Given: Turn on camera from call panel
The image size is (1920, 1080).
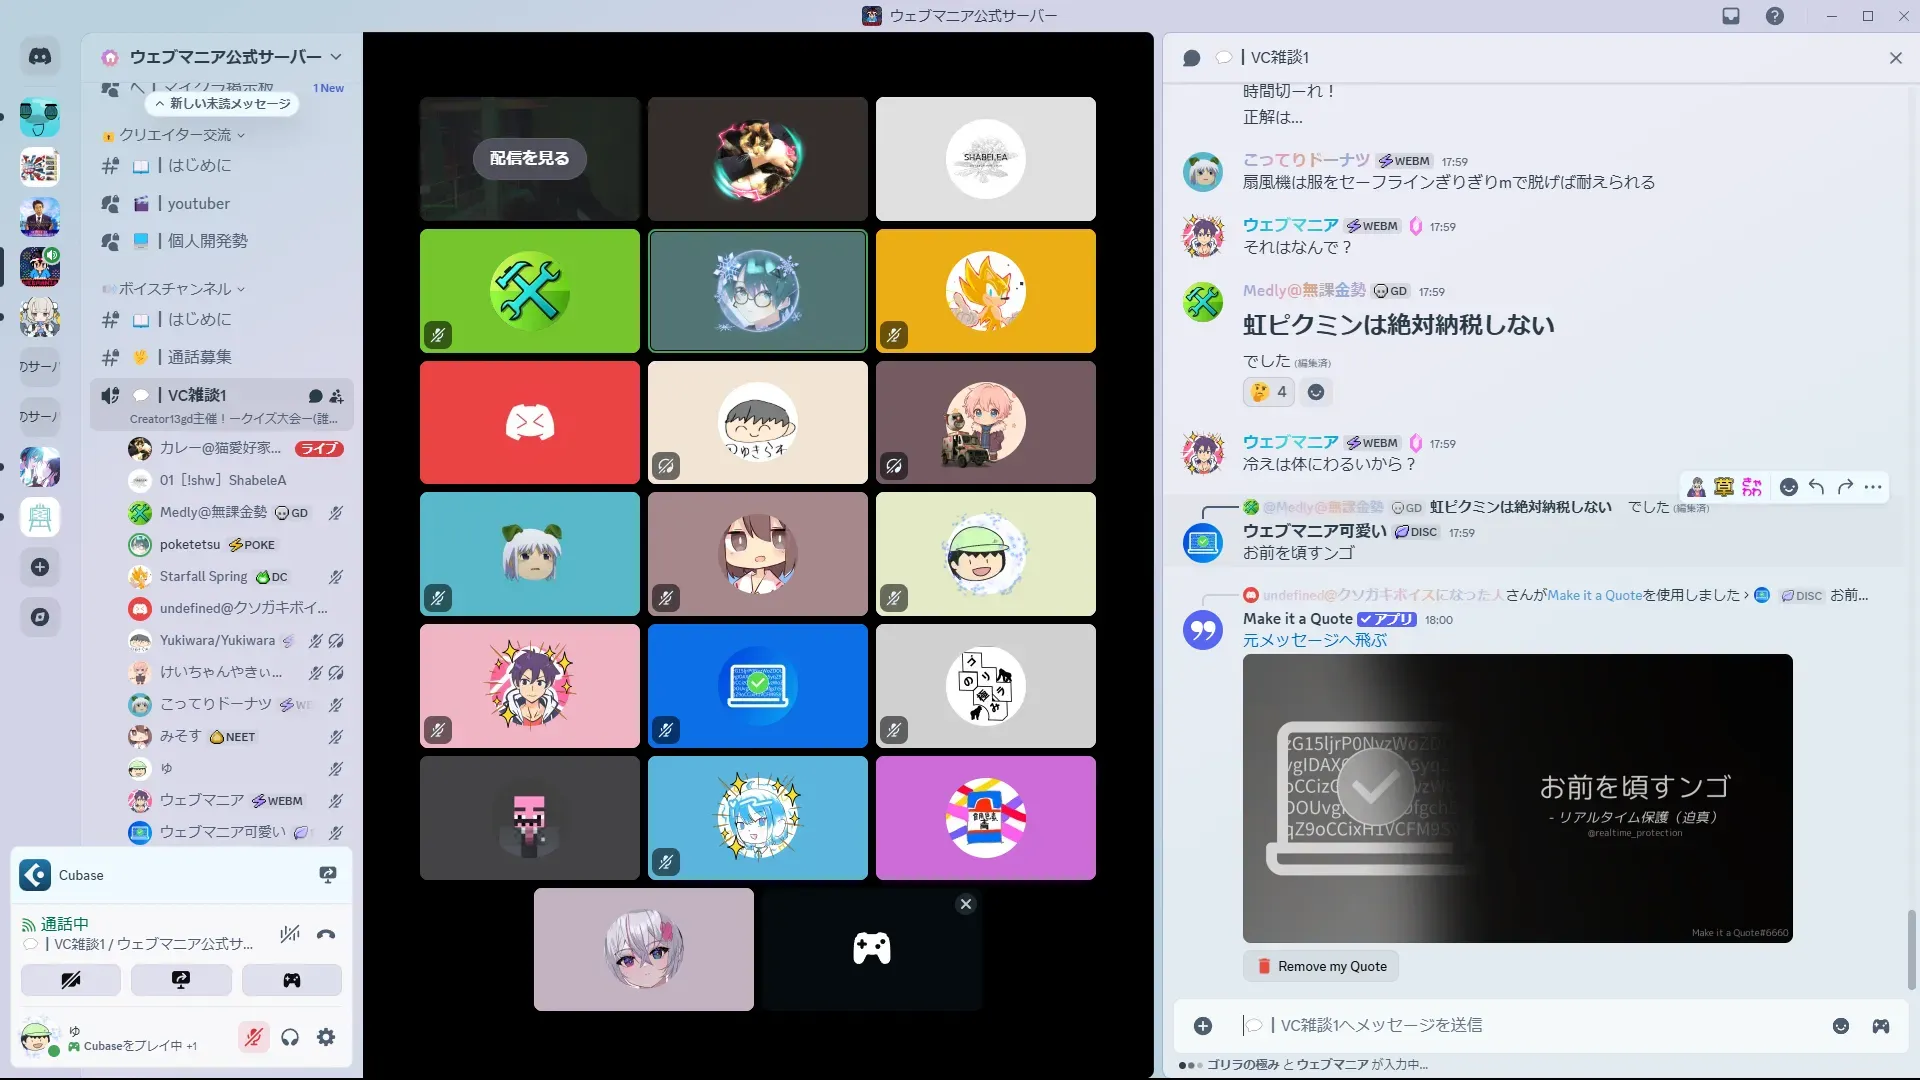Looking at the screenshot, I should [x=71, y=980].
